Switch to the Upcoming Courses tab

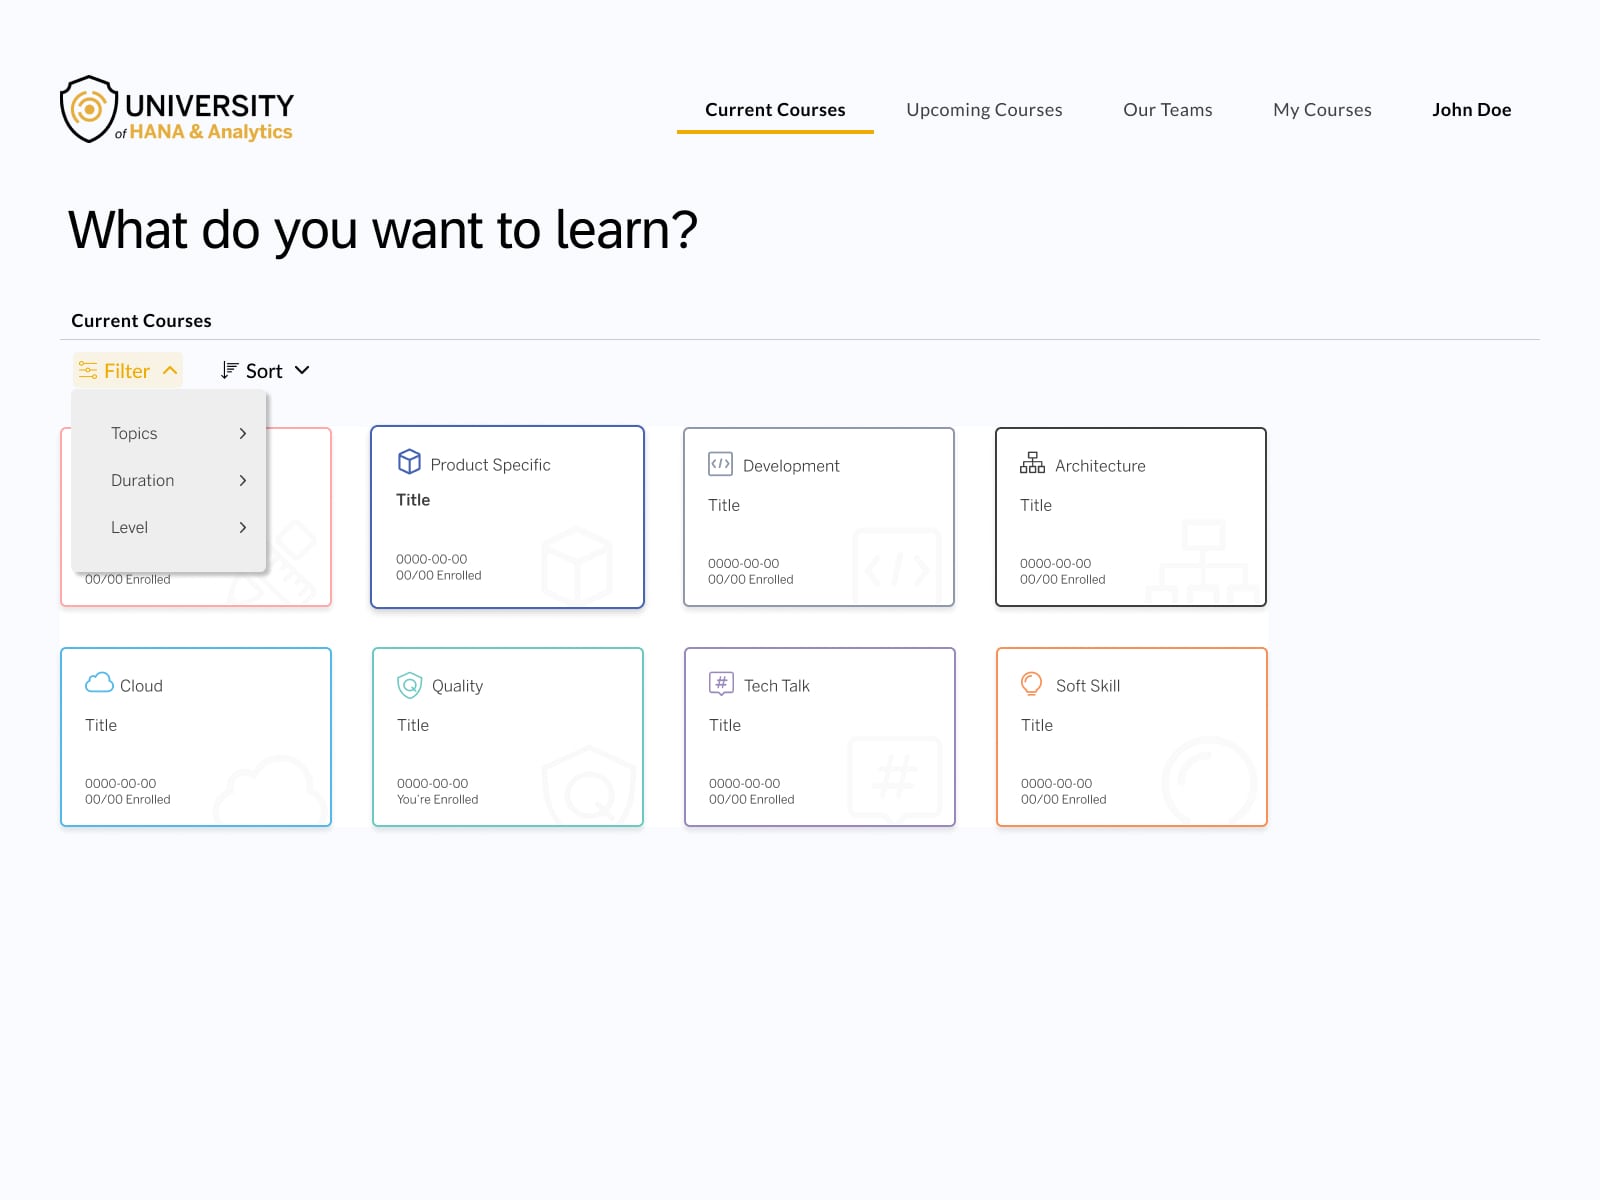click(984, 110)
